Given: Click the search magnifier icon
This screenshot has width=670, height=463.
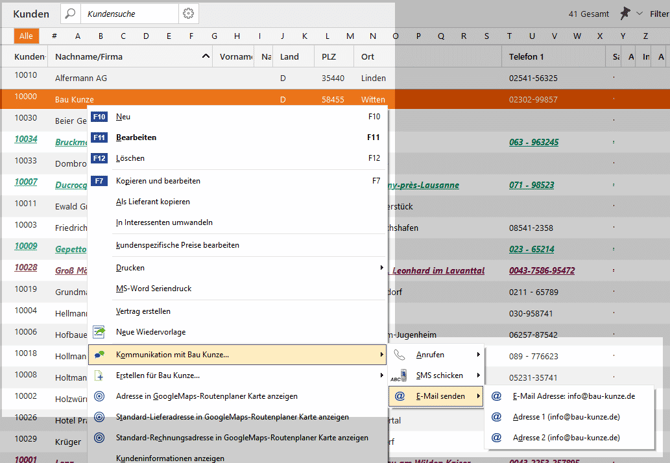Looking at the screenshot, I should [x=70, y=14].
